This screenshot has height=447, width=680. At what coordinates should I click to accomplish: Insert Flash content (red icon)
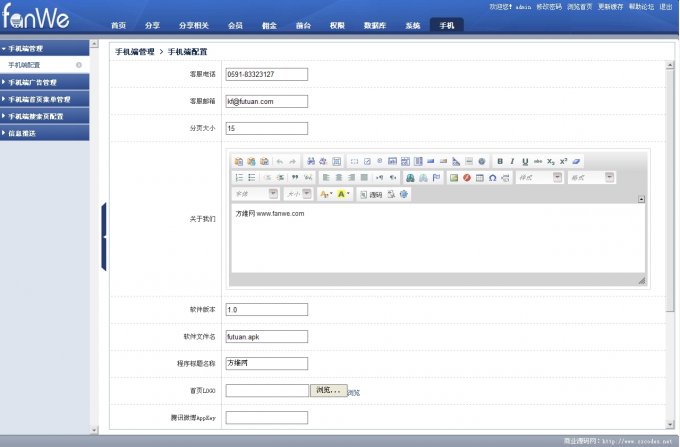pyautogui.click(x=467, y=177)
